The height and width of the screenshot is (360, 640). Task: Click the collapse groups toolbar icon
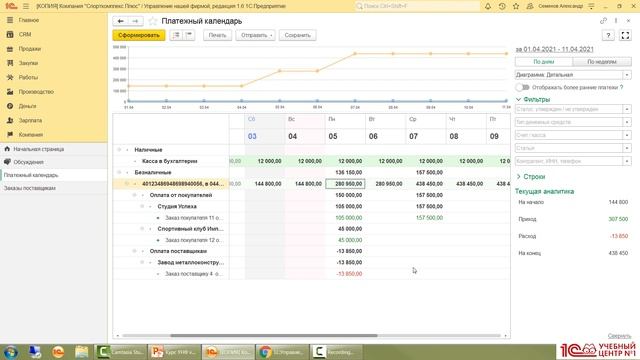tap(189, 36)
